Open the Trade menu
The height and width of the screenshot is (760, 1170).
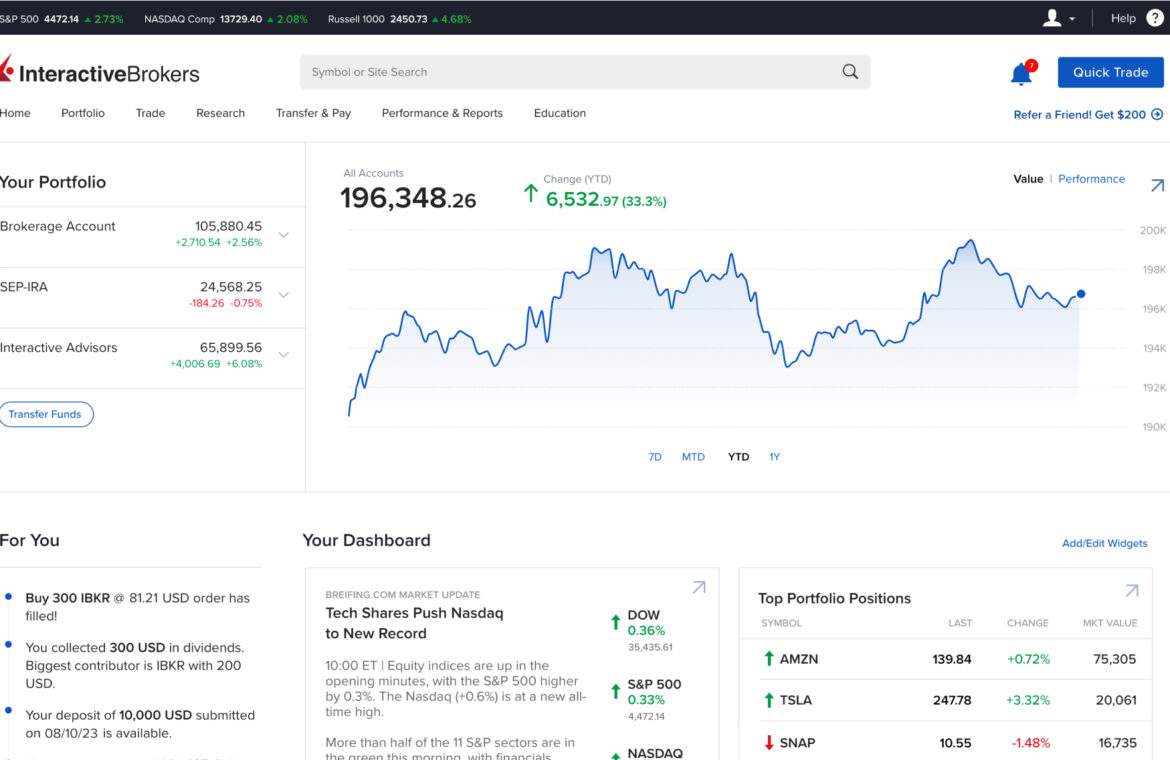[150, 113]
